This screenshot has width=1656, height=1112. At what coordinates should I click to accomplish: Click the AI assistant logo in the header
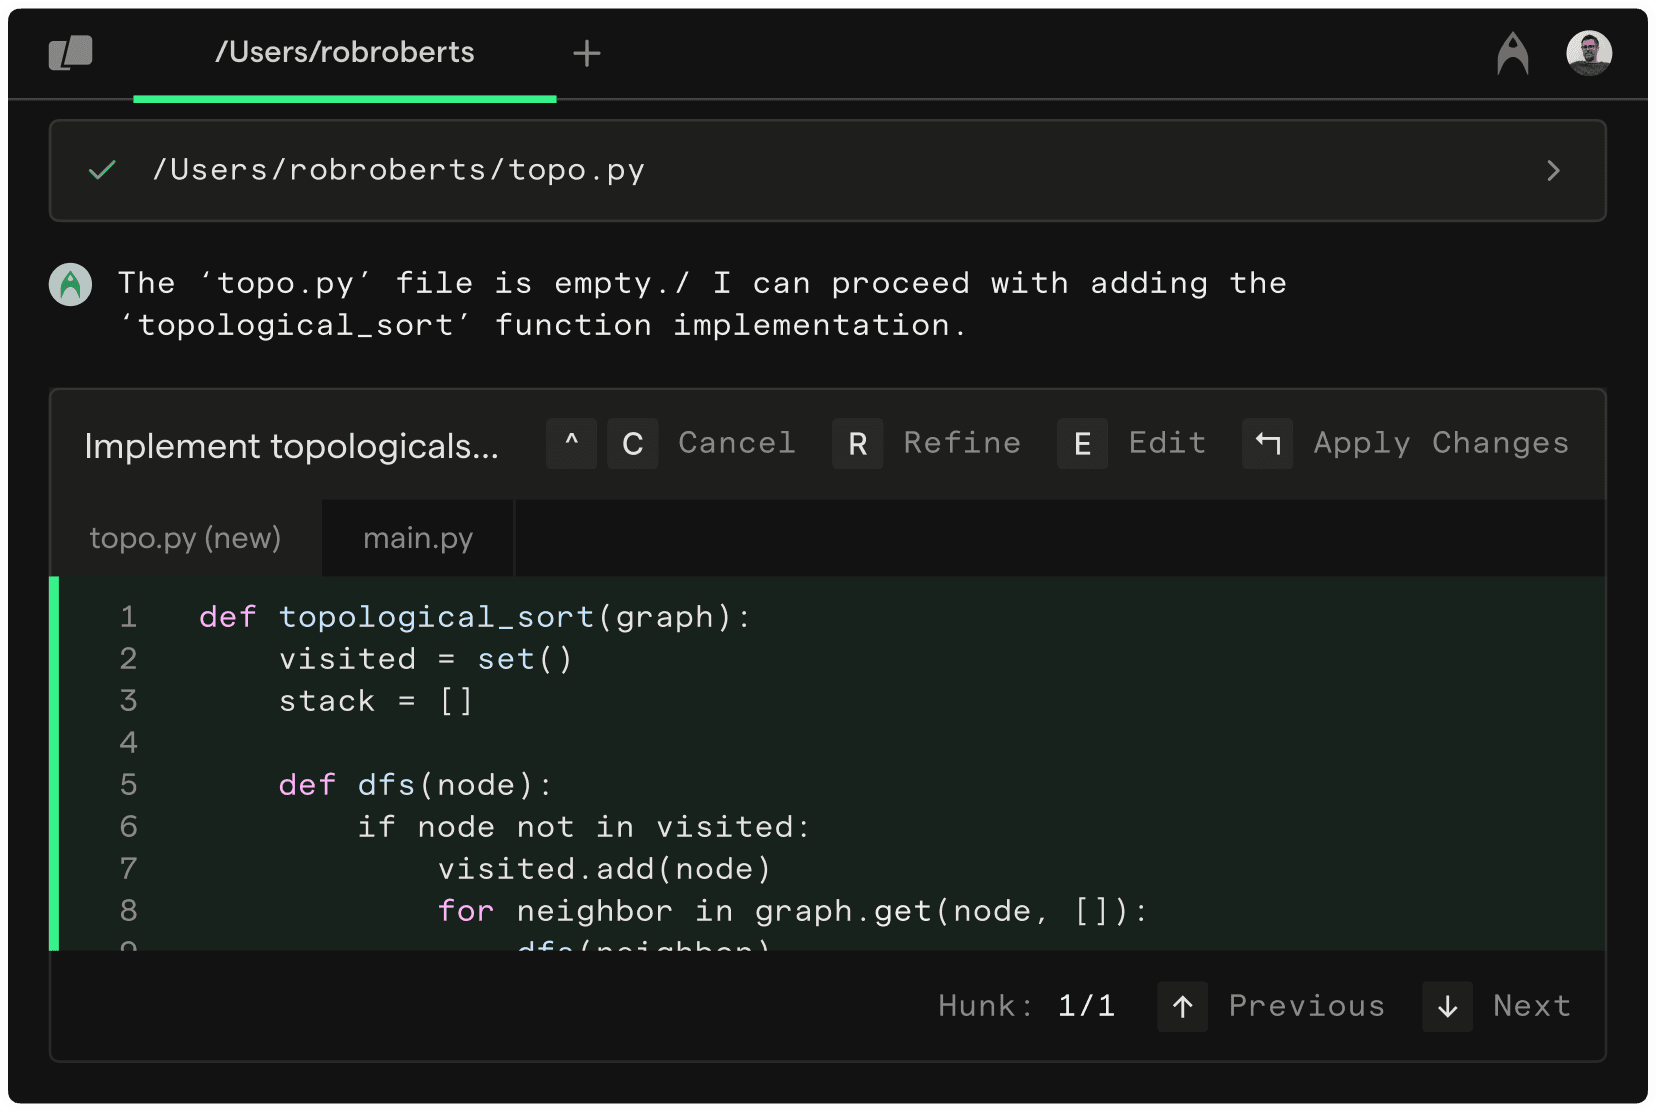tap(1512, 53)
